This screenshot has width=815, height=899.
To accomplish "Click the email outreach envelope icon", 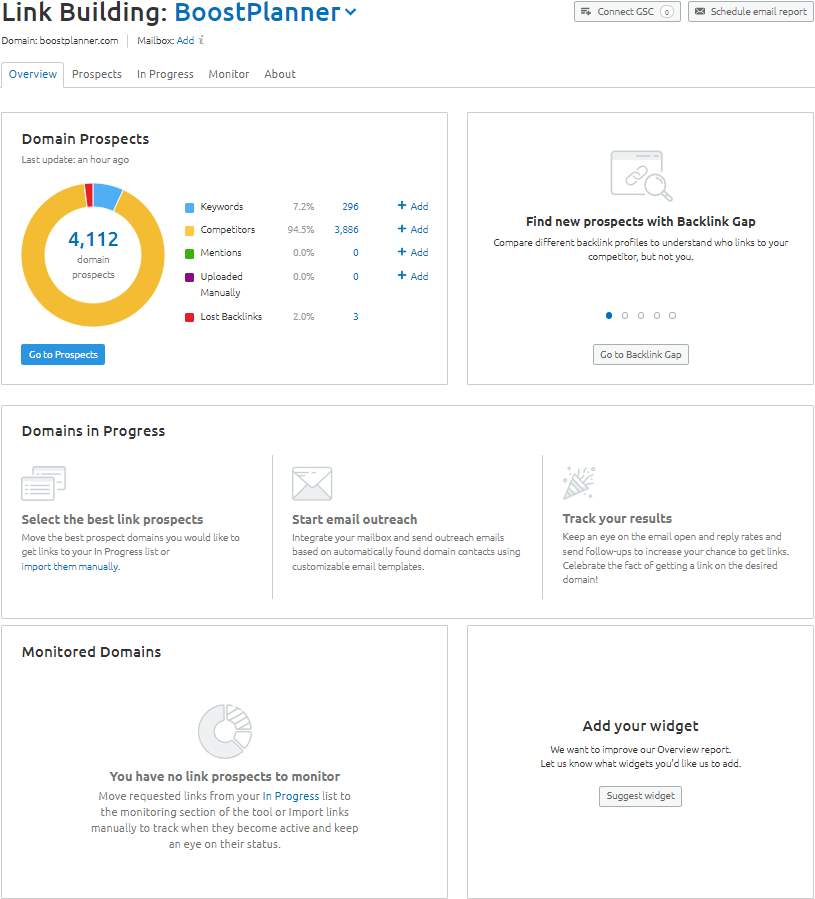I will [312, 484].
